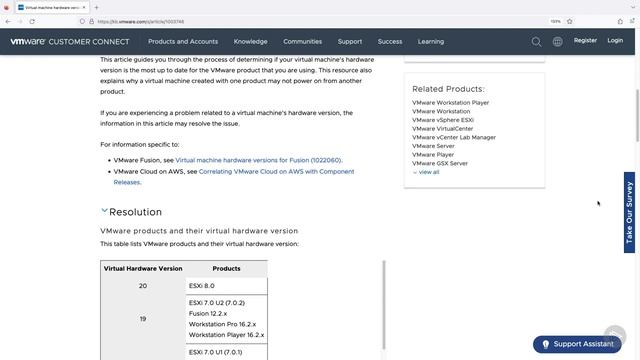Image resolution: width=640 pixels, height=360 pixels.
Task: Open the Success menu
Action: [x=390, y=42]
